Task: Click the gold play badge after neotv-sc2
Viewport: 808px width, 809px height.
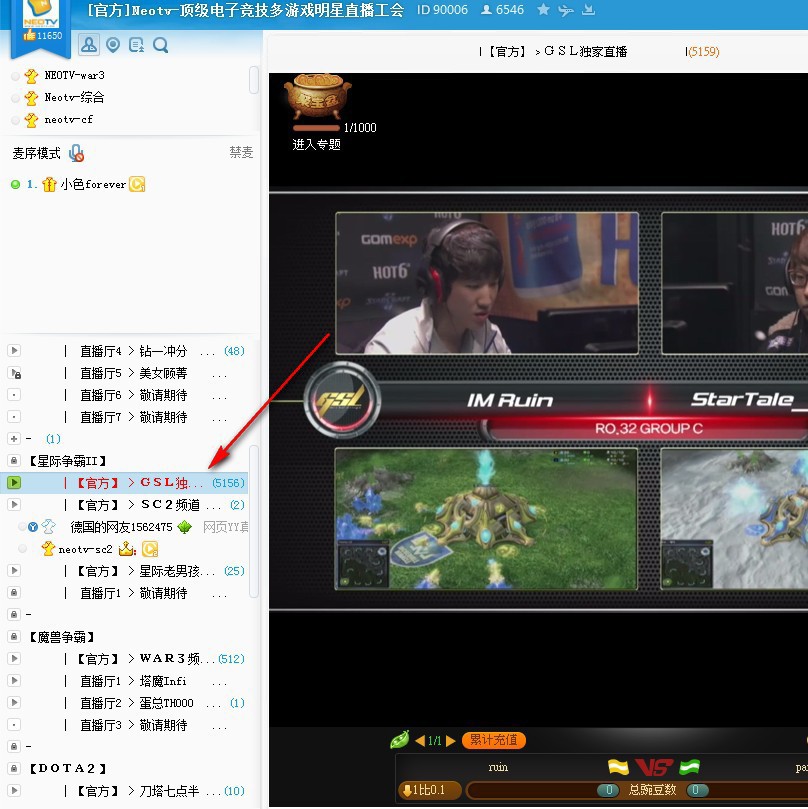Action: click(150, 549)
